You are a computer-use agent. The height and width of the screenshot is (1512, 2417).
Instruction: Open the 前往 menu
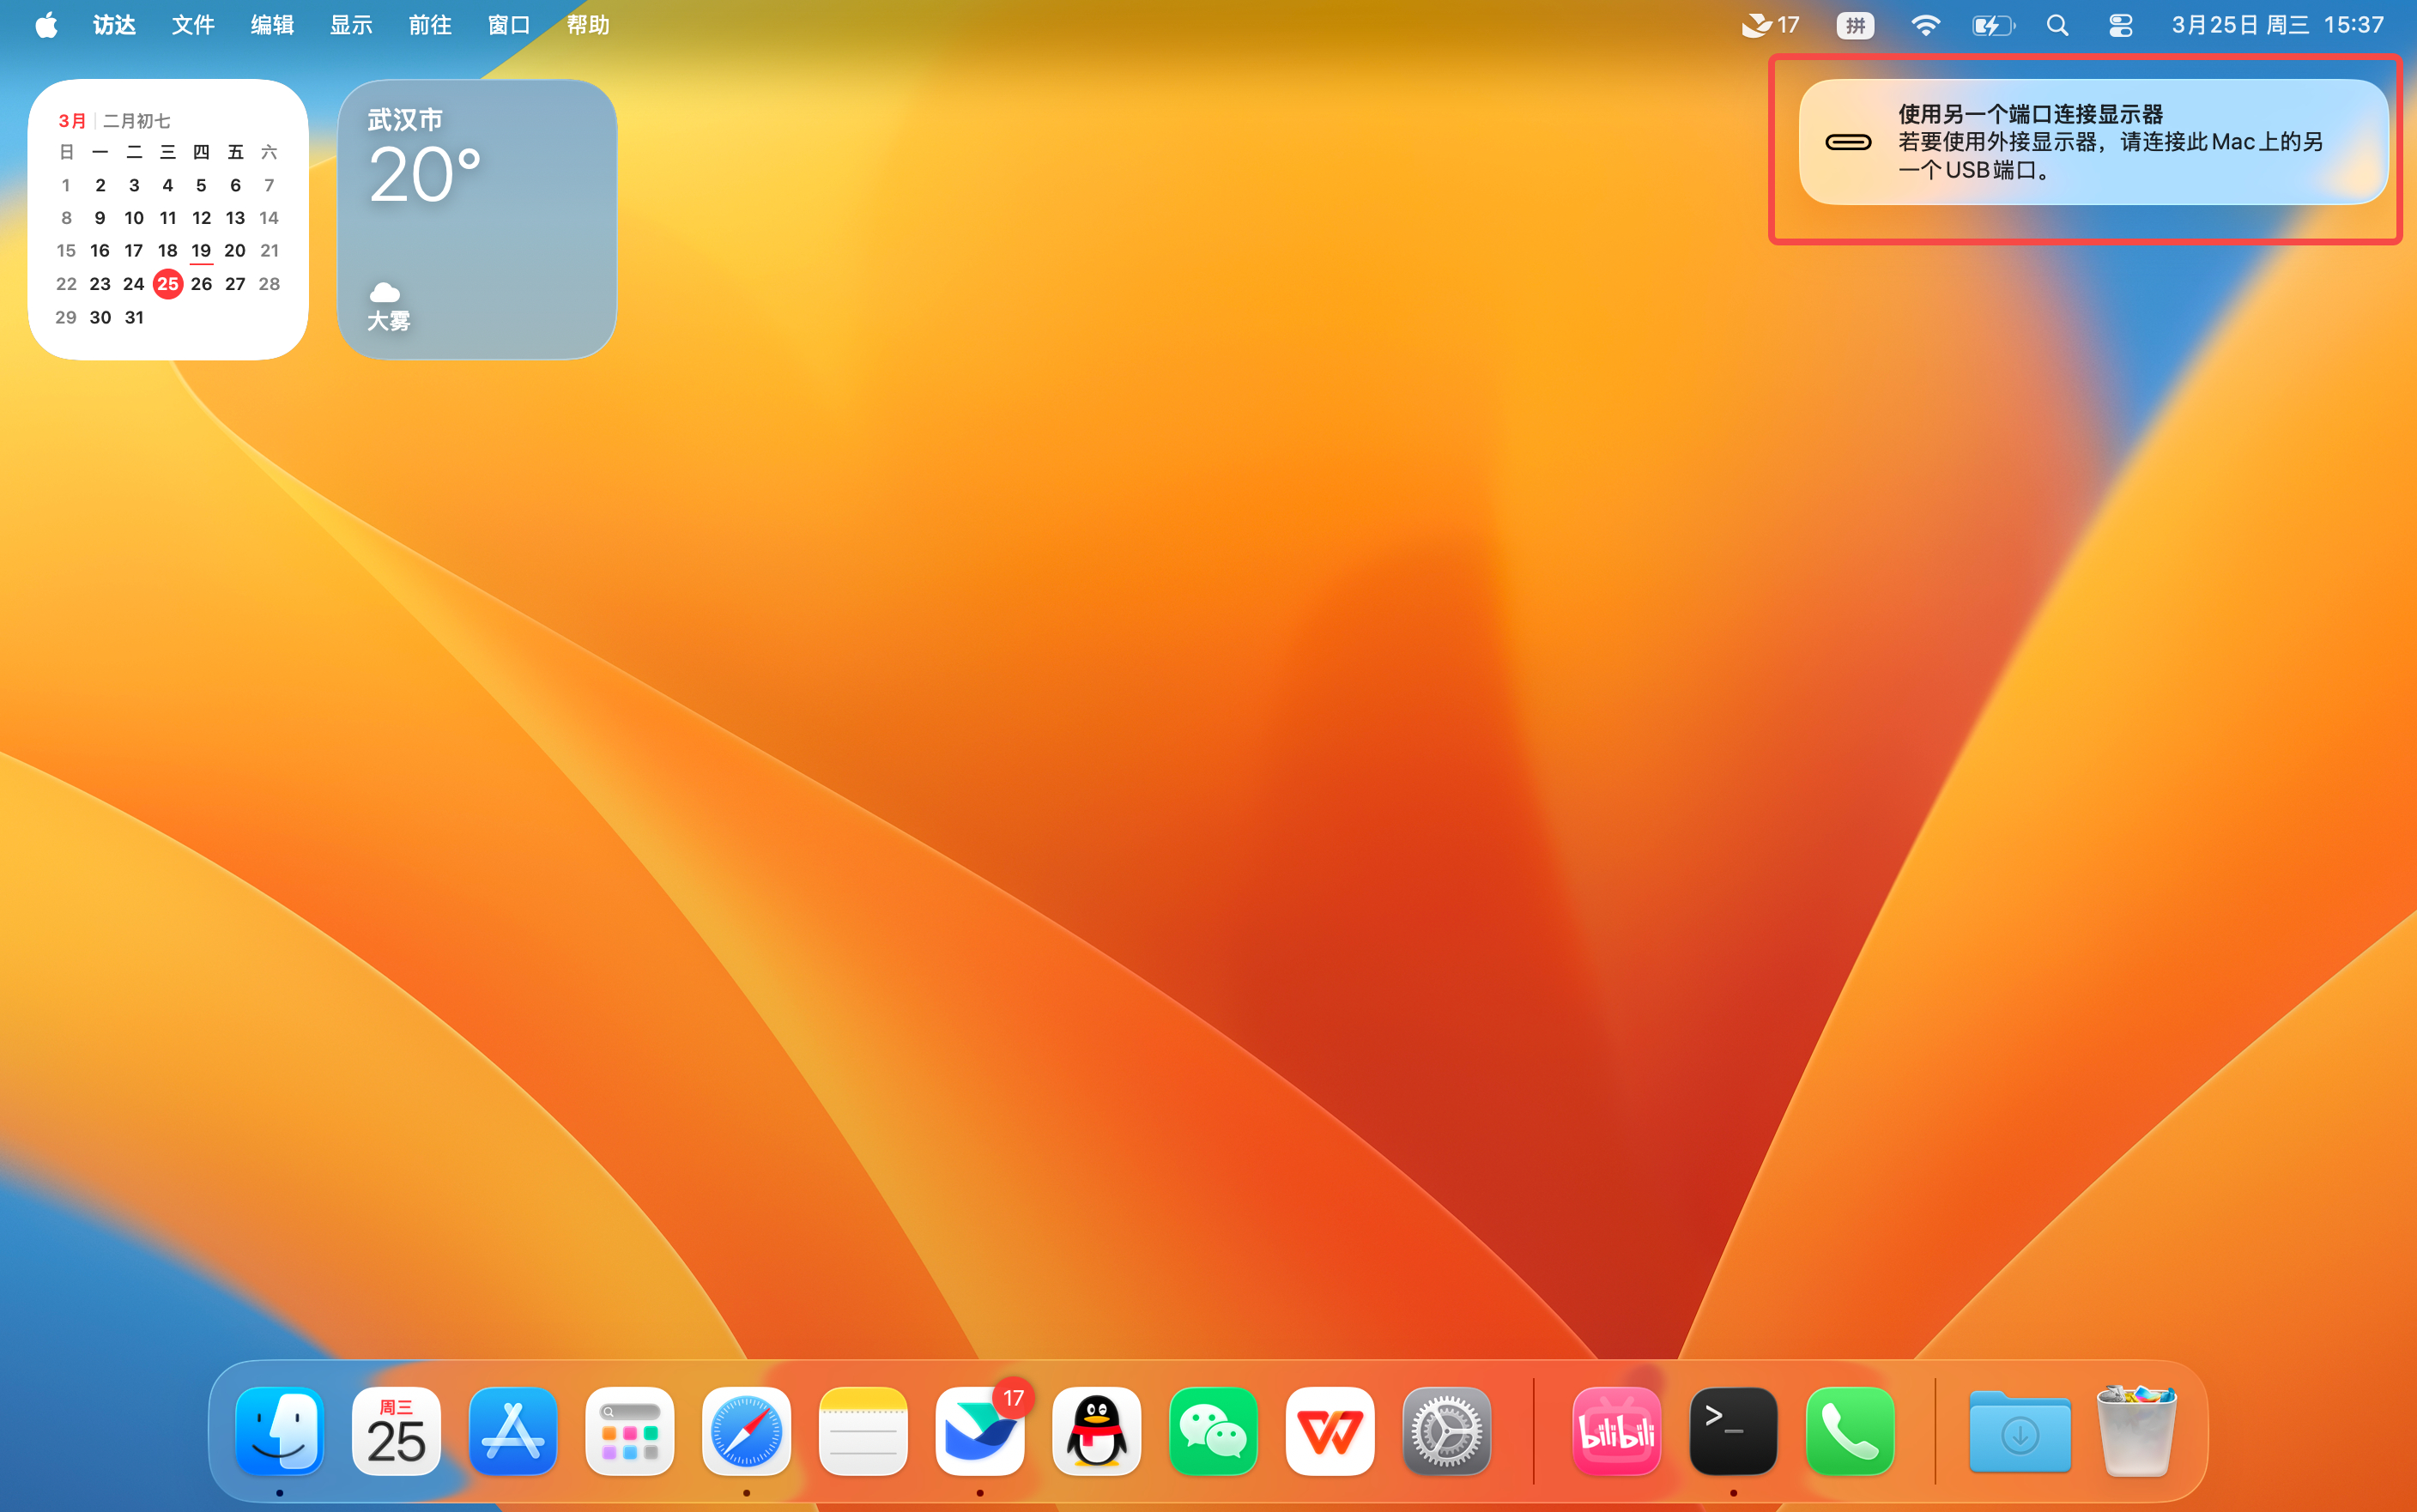(430, 24)
